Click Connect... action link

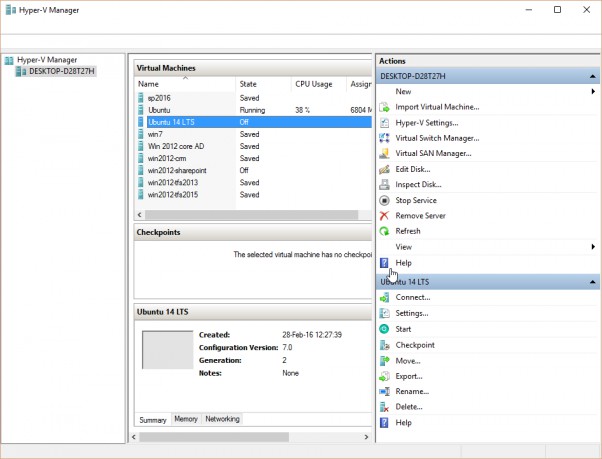[x=413, y=297]
